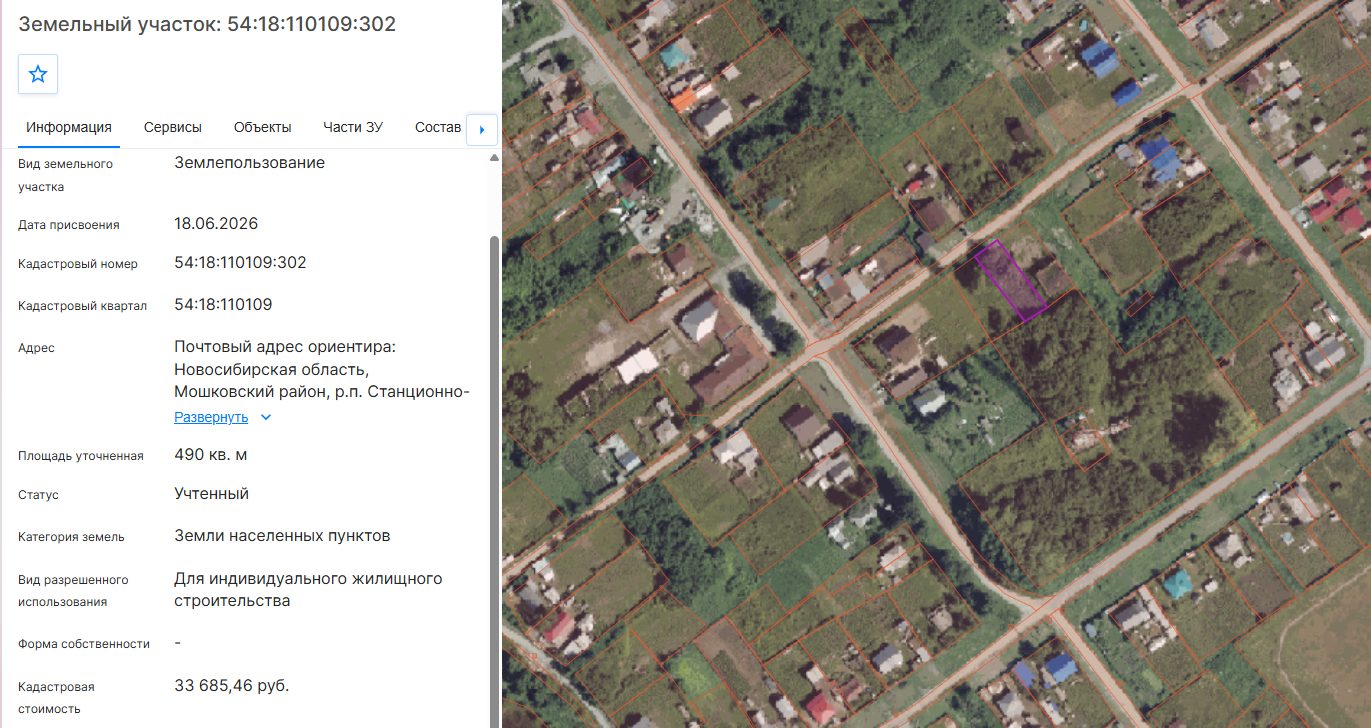
Task: Click the cadastral value 33 685,46 руб.
Action: tap(231, 685)
